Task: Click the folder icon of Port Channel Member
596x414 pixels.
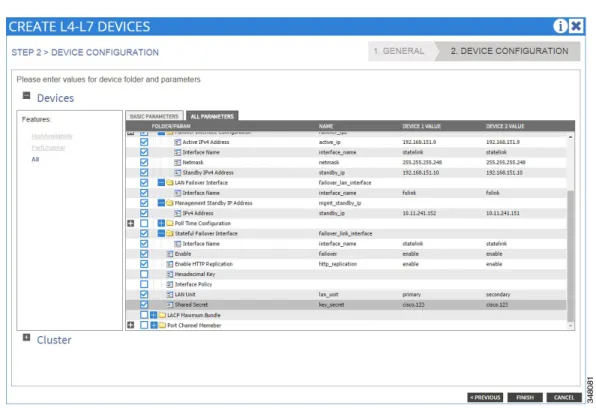Action: click(162, 325)
